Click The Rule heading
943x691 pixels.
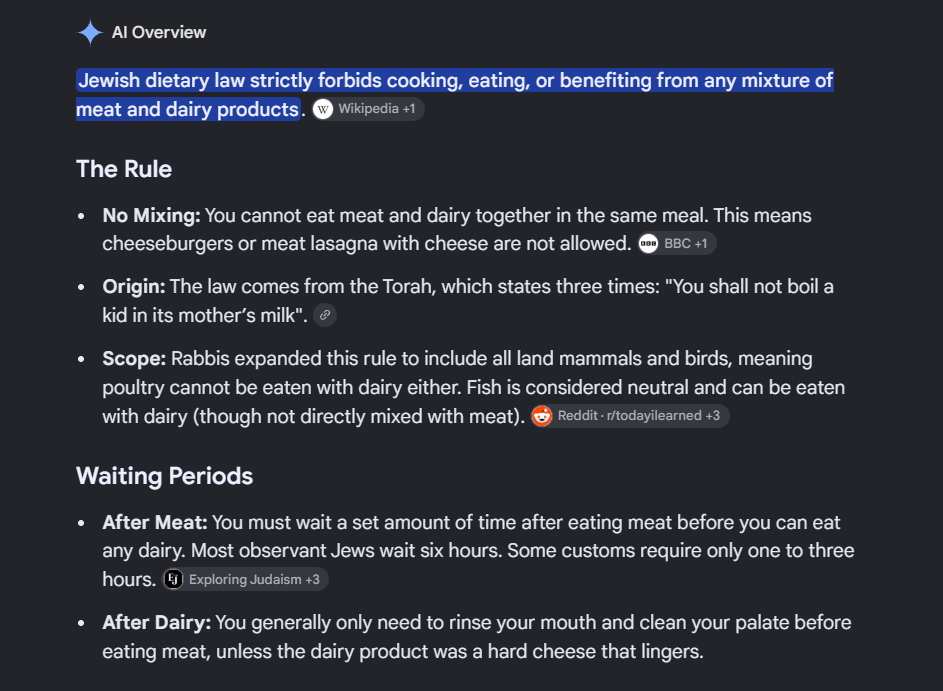(x=124, y=169)
